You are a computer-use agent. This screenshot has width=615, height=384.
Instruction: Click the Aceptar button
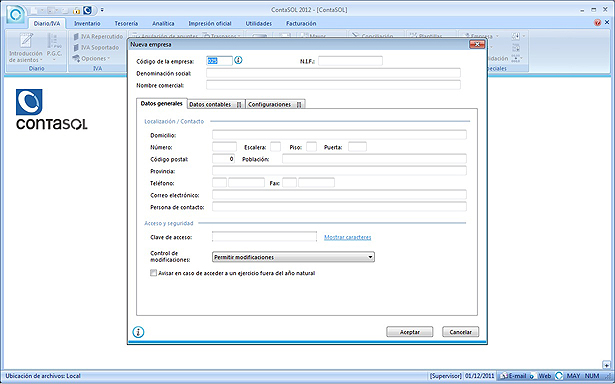tap(409, 332)
